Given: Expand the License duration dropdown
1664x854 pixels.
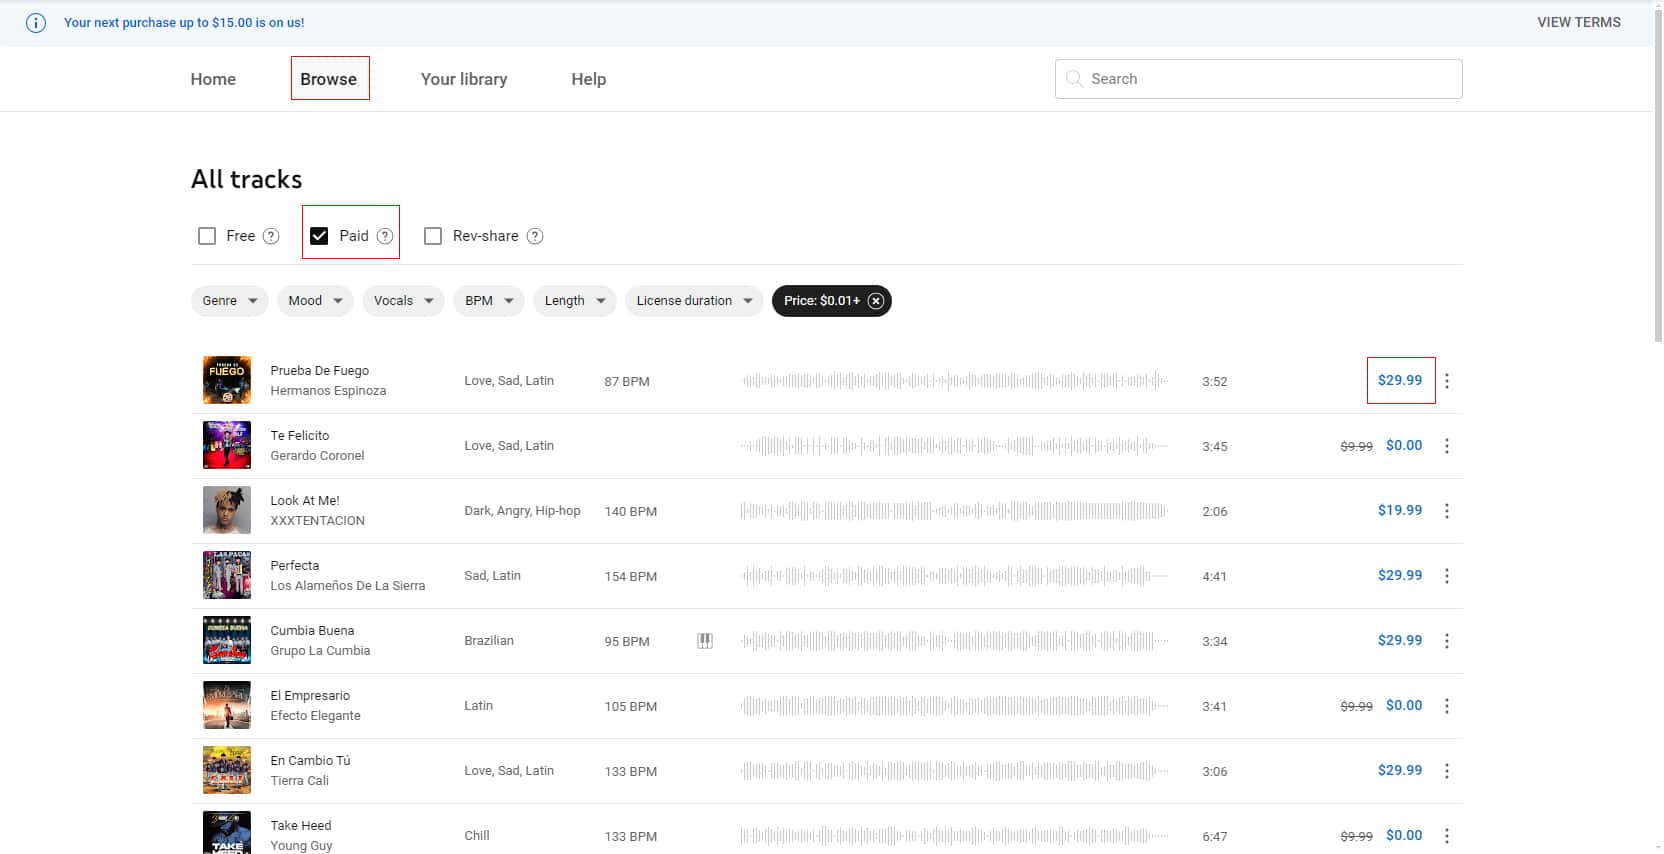Looking at the screenshot, I should pos(694,301).
